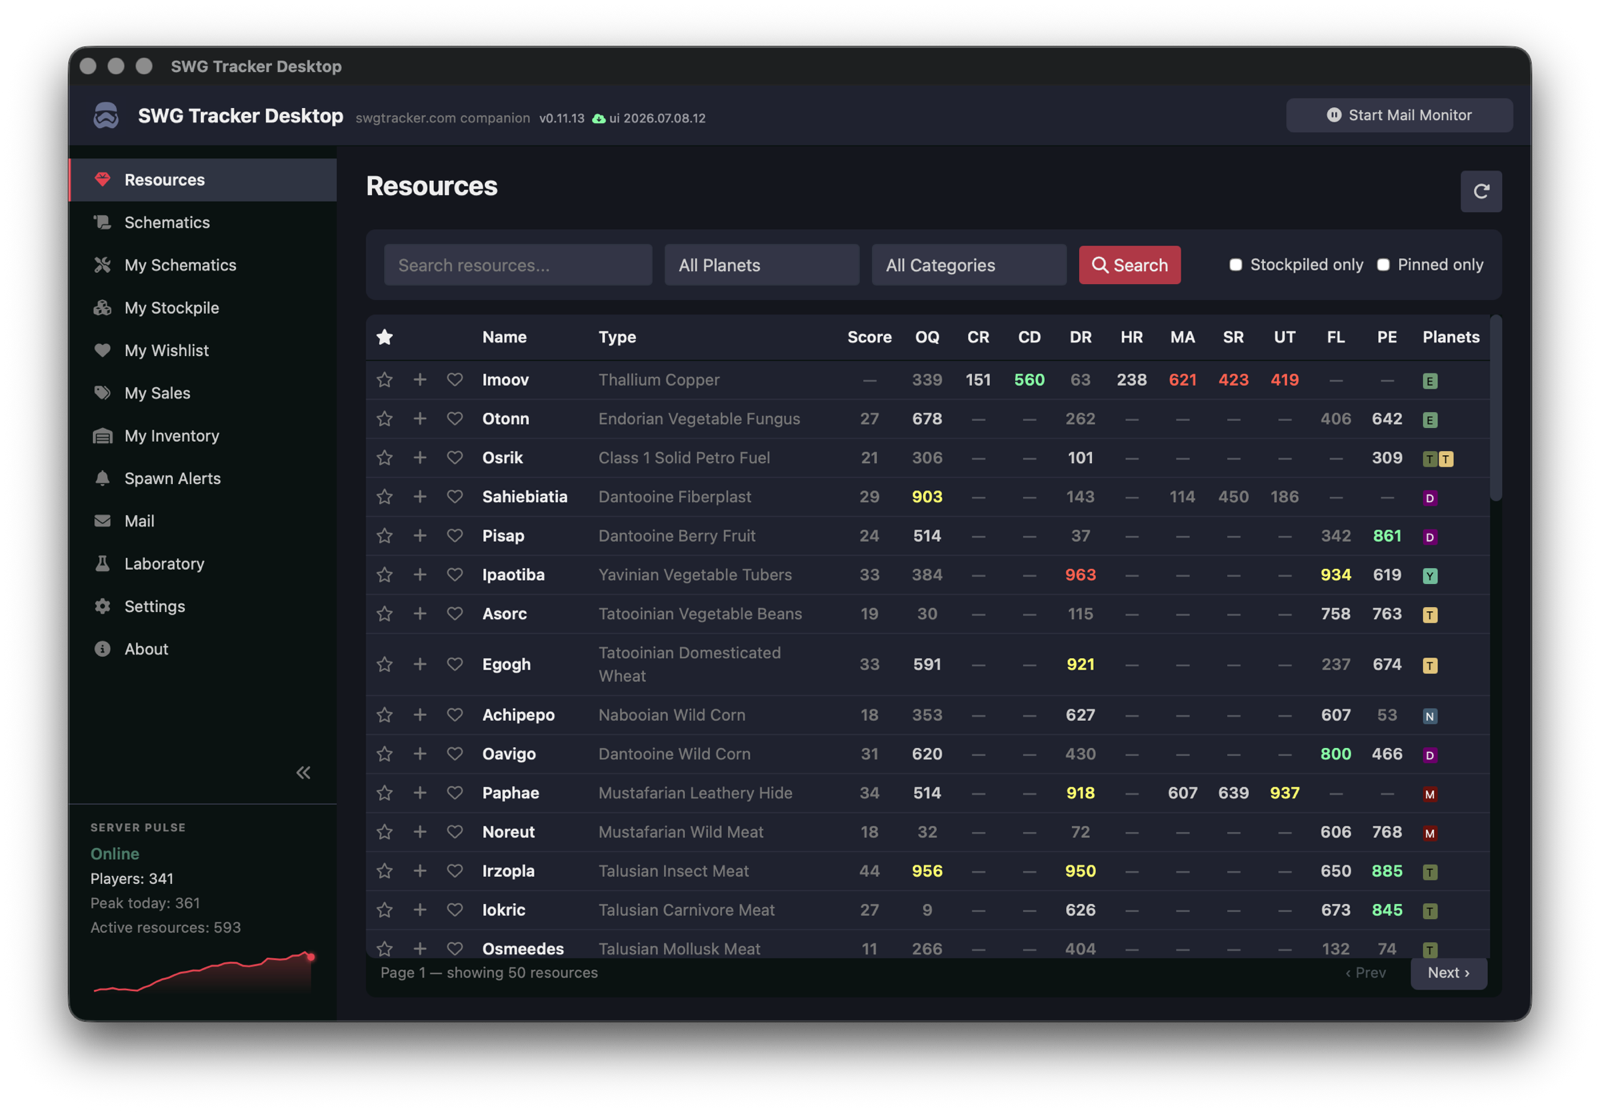
Task: Click Start Mail Monitor button
Action: tap(1399, 115)
